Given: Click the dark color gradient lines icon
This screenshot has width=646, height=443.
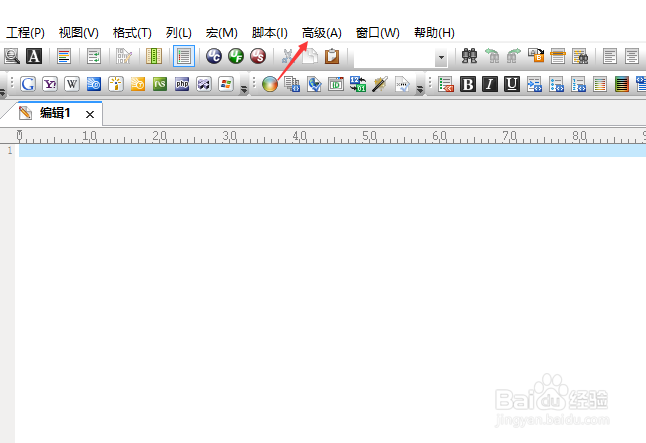Looking at the screenshot, I should click(x=622, y=84).
